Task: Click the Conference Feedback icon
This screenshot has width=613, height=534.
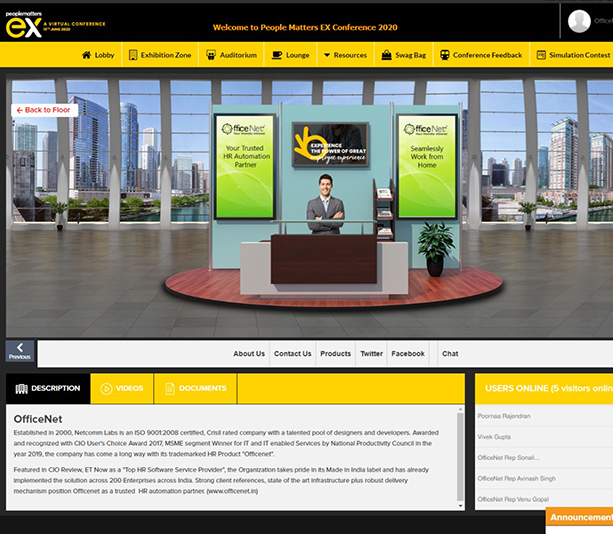Action: (x=445, y=55)
